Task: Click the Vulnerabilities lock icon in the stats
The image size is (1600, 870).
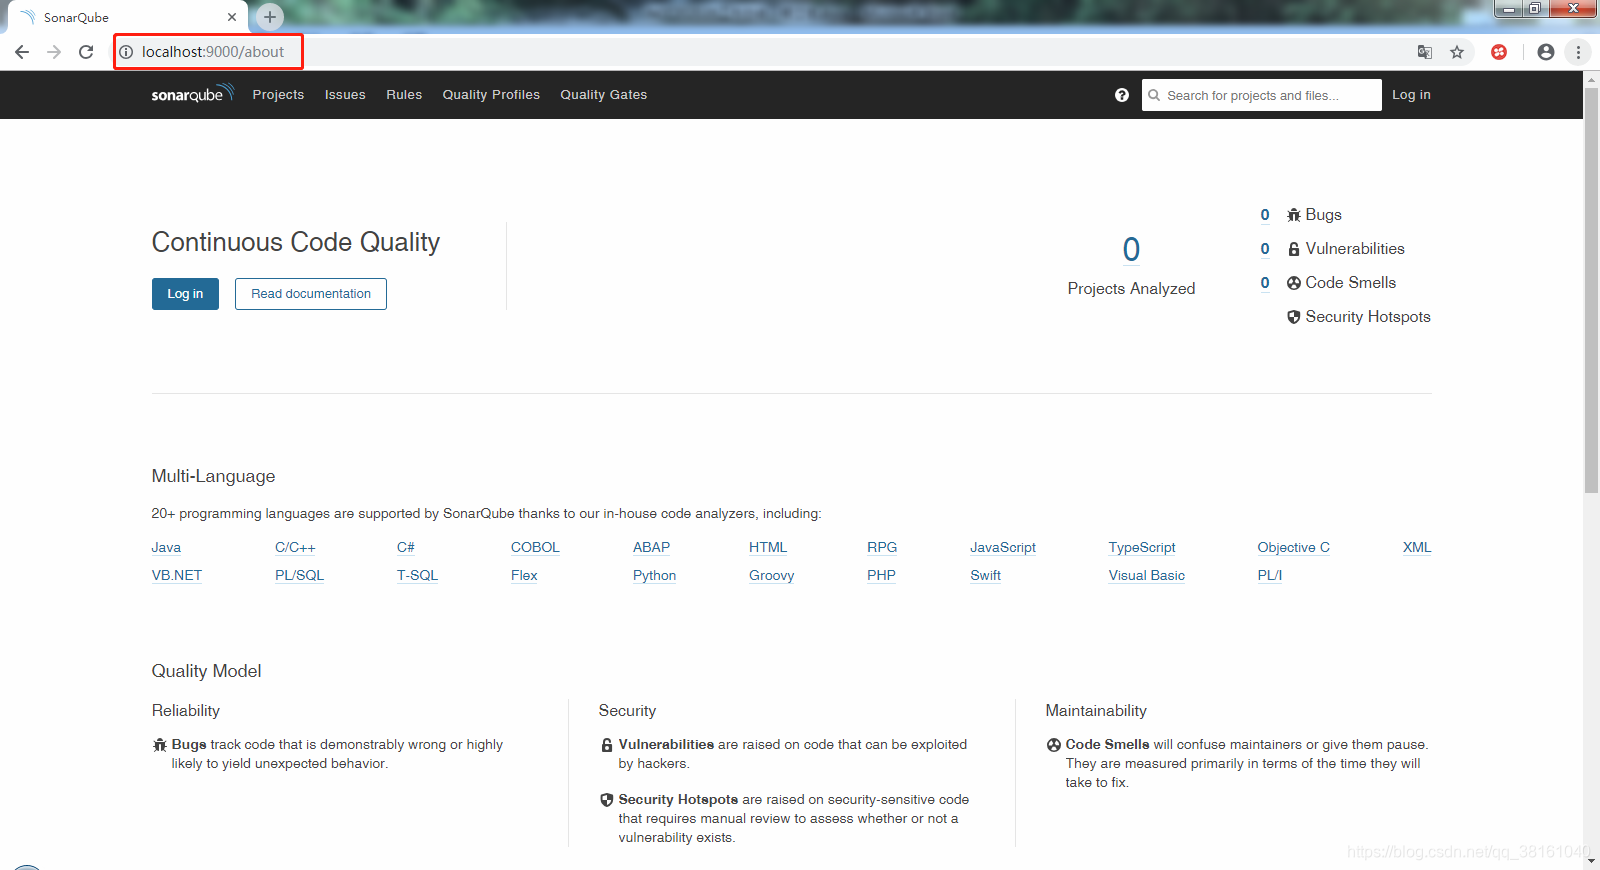Action: 1294,249
